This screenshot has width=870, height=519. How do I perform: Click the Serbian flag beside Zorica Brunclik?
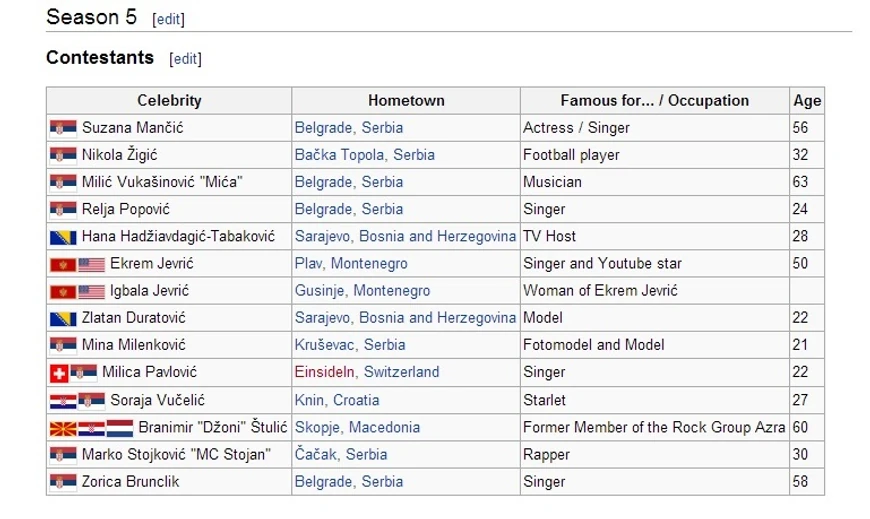(63, 482)
